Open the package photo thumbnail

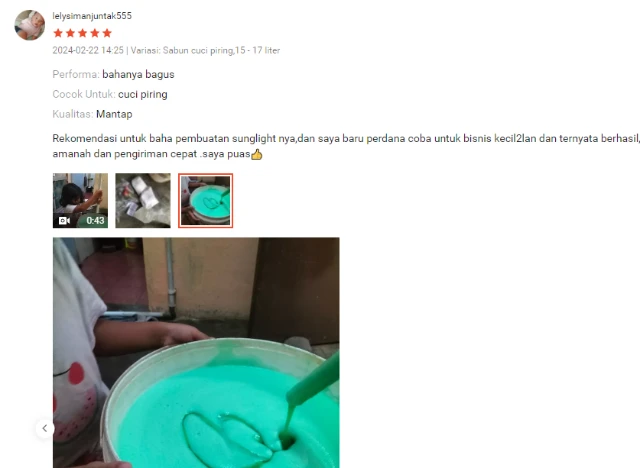(143, 200)
